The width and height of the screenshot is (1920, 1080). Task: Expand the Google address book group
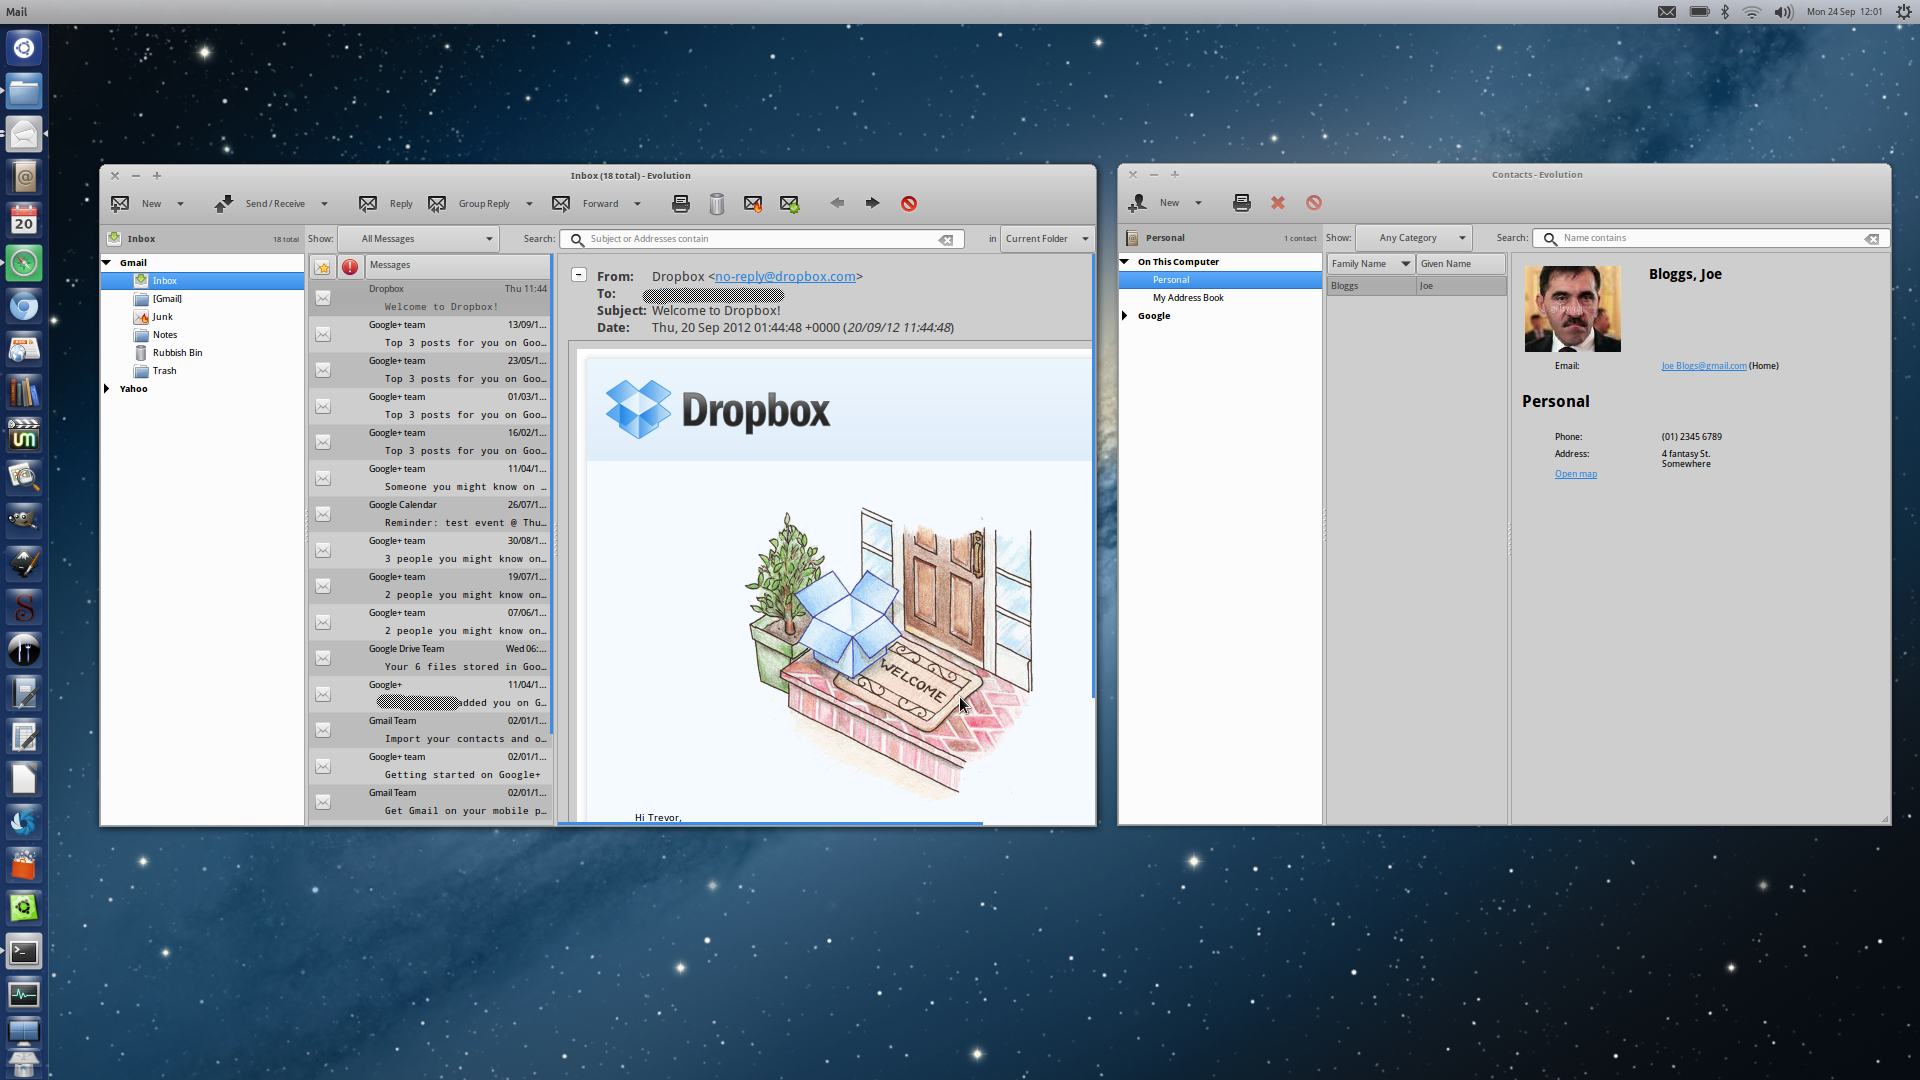(1125, 316)
